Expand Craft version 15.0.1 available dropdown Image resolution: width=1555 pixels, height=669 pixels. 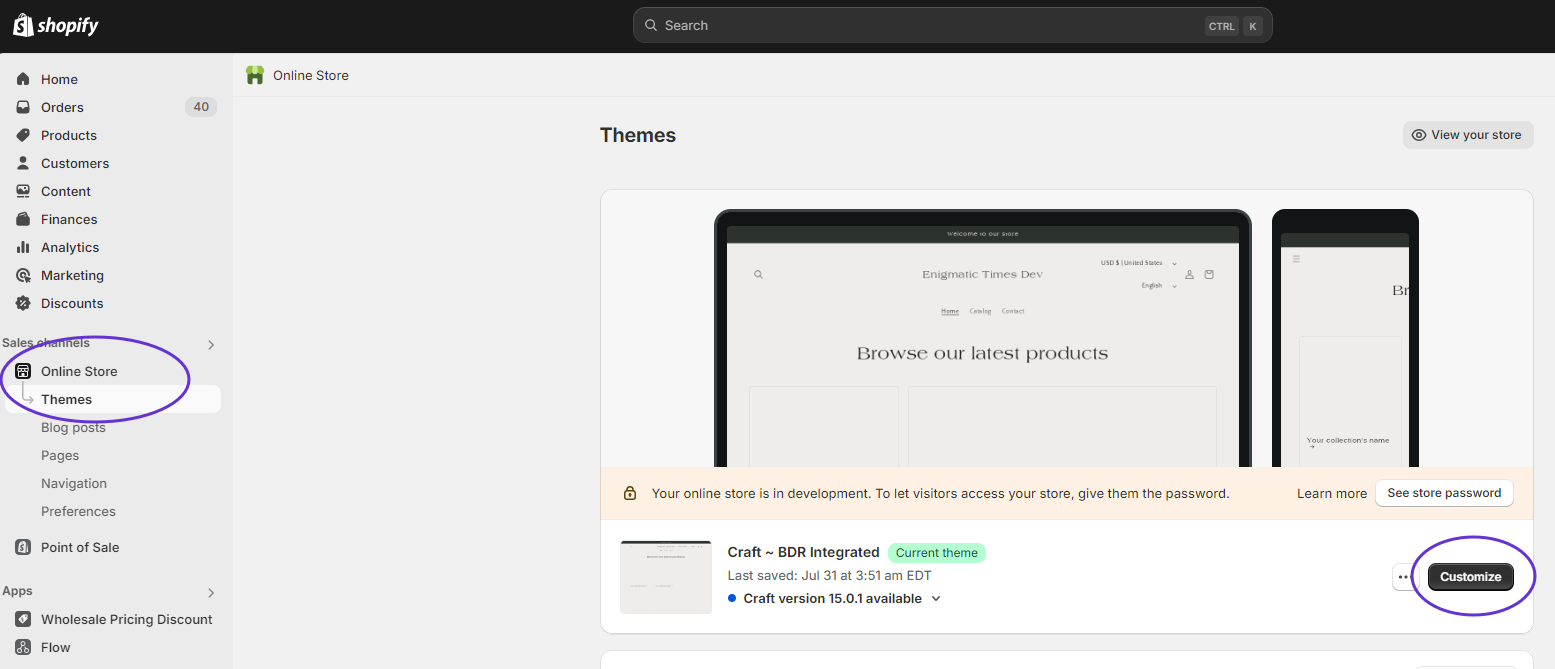(x=936, y=599)
